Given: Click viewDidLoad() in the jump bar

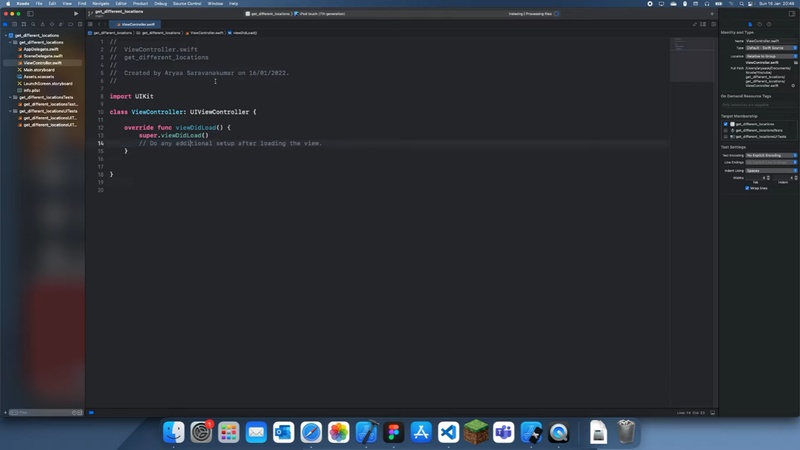Looking at the screenshot, I should [x=245, y=33].
